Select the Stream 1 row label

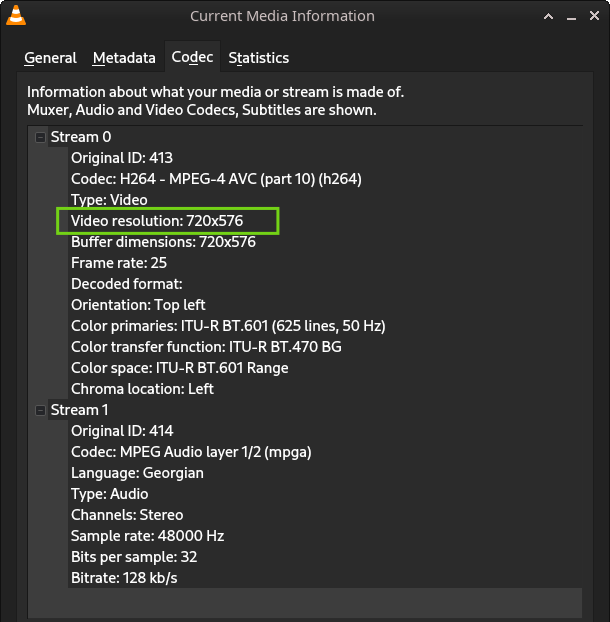79,410
